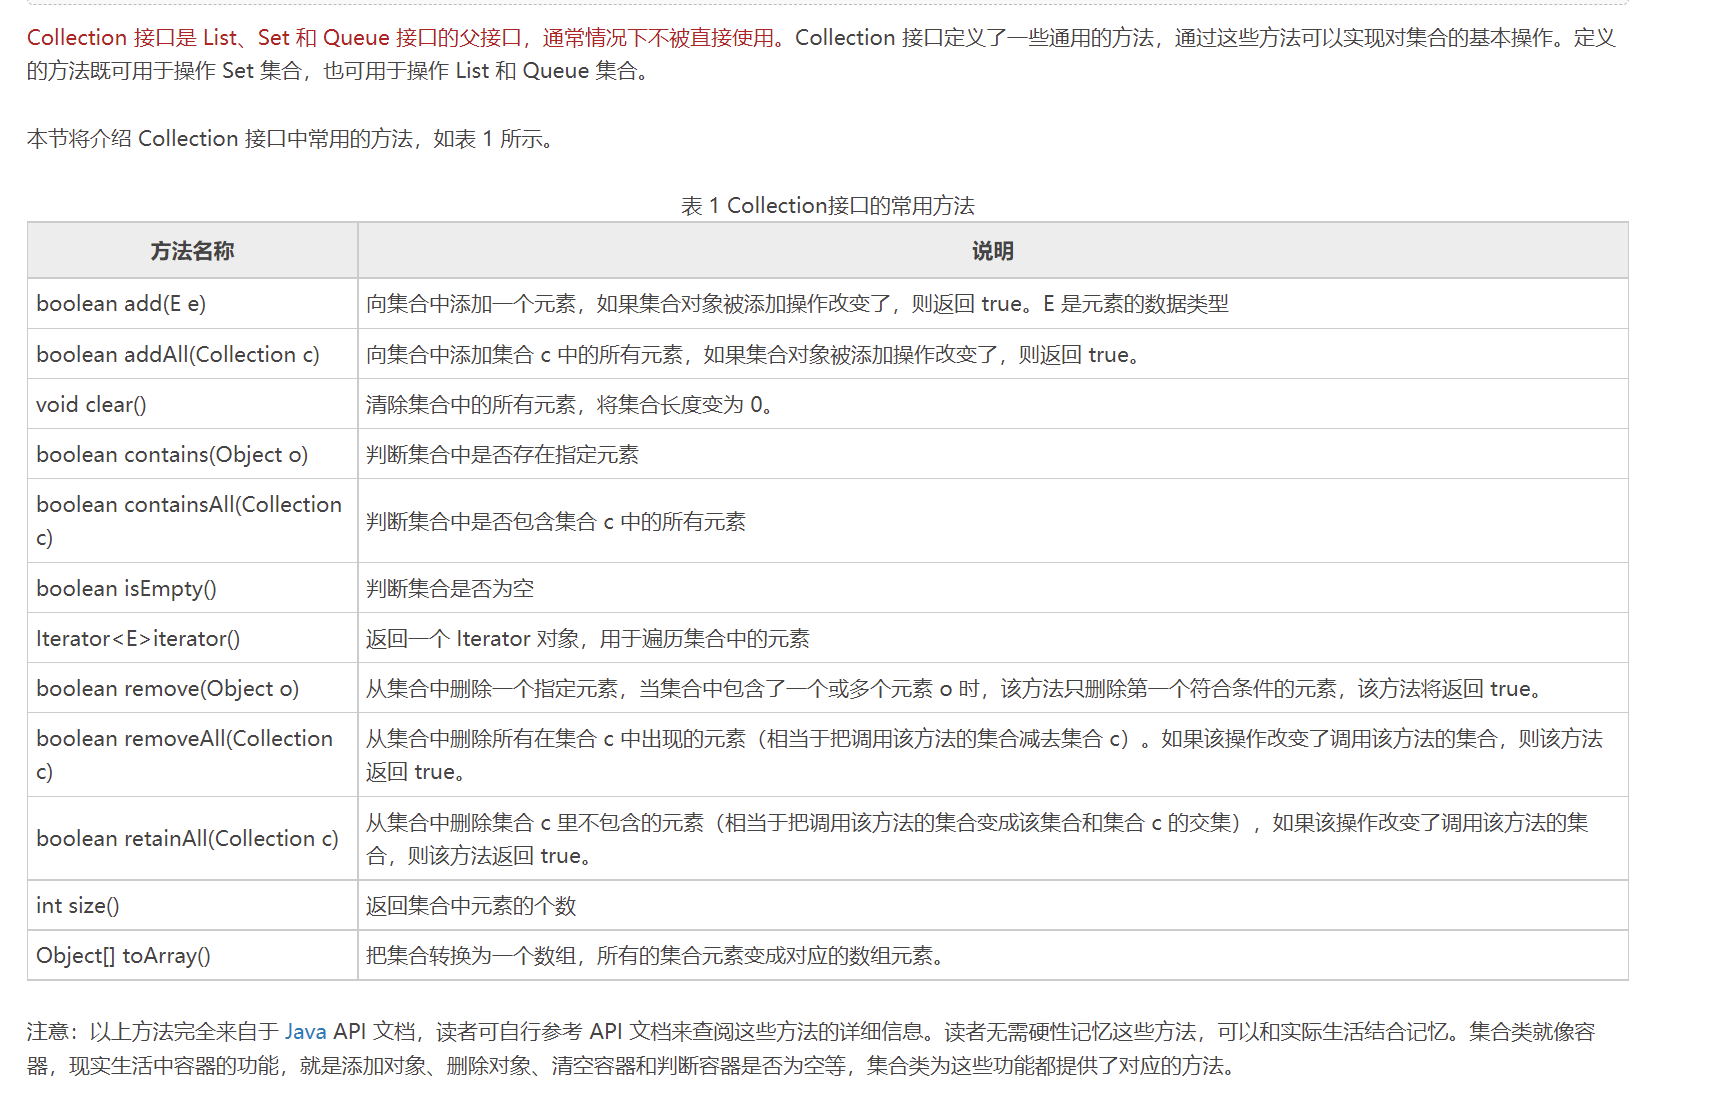
Task: Select the boolean contains(Object o) cell
Action: (192, 454)
